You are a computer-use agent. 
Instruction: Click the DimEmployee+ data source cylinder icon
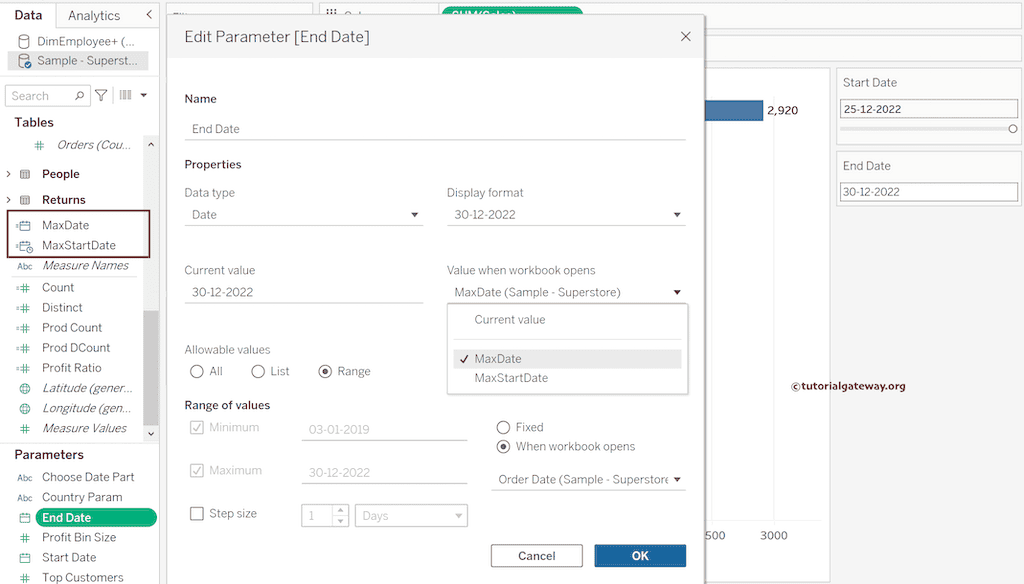click(x=25, y=42)
